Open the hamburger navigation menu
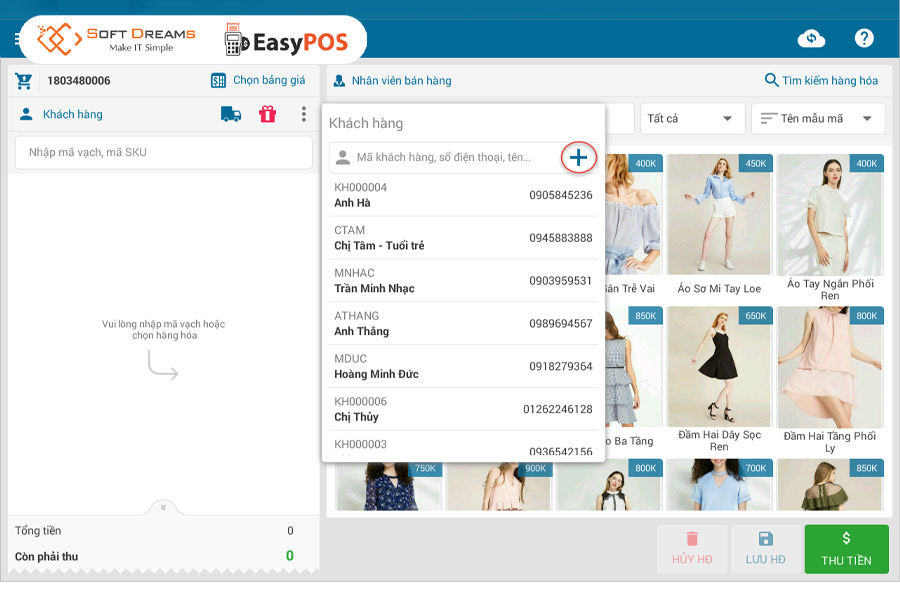 (16, 38)
